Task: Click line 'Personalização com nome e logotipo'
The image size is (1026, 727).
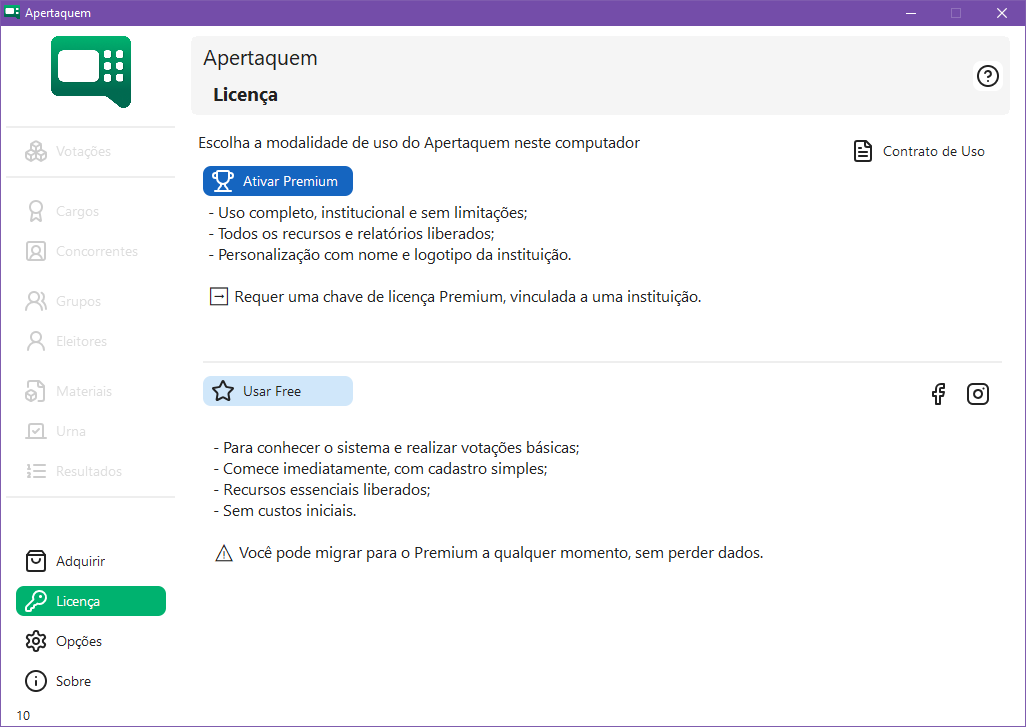Action: pos(390,255)
